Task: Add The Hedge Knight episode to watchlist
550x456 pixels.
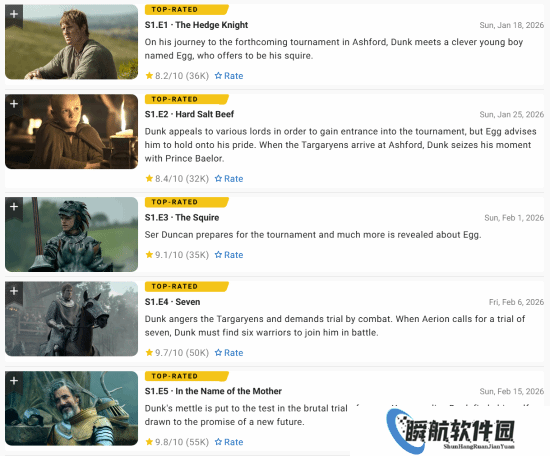Action: click(14, 15)
